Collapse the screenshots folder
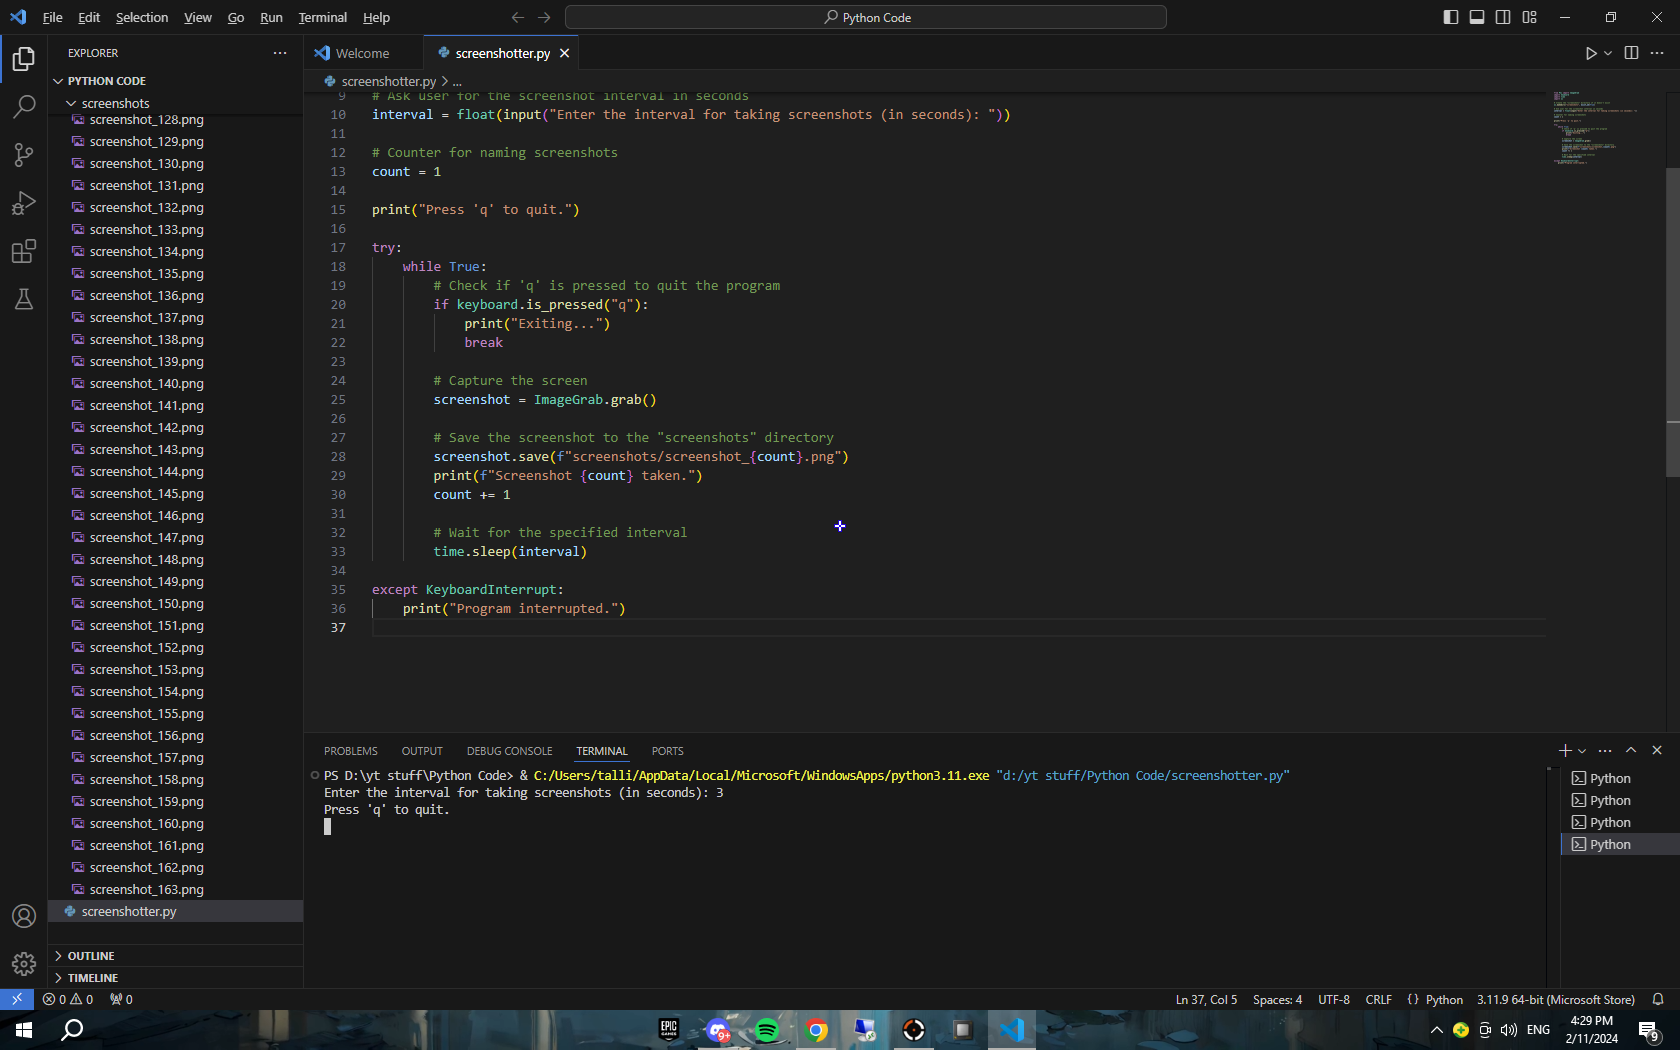 point(115,103)
